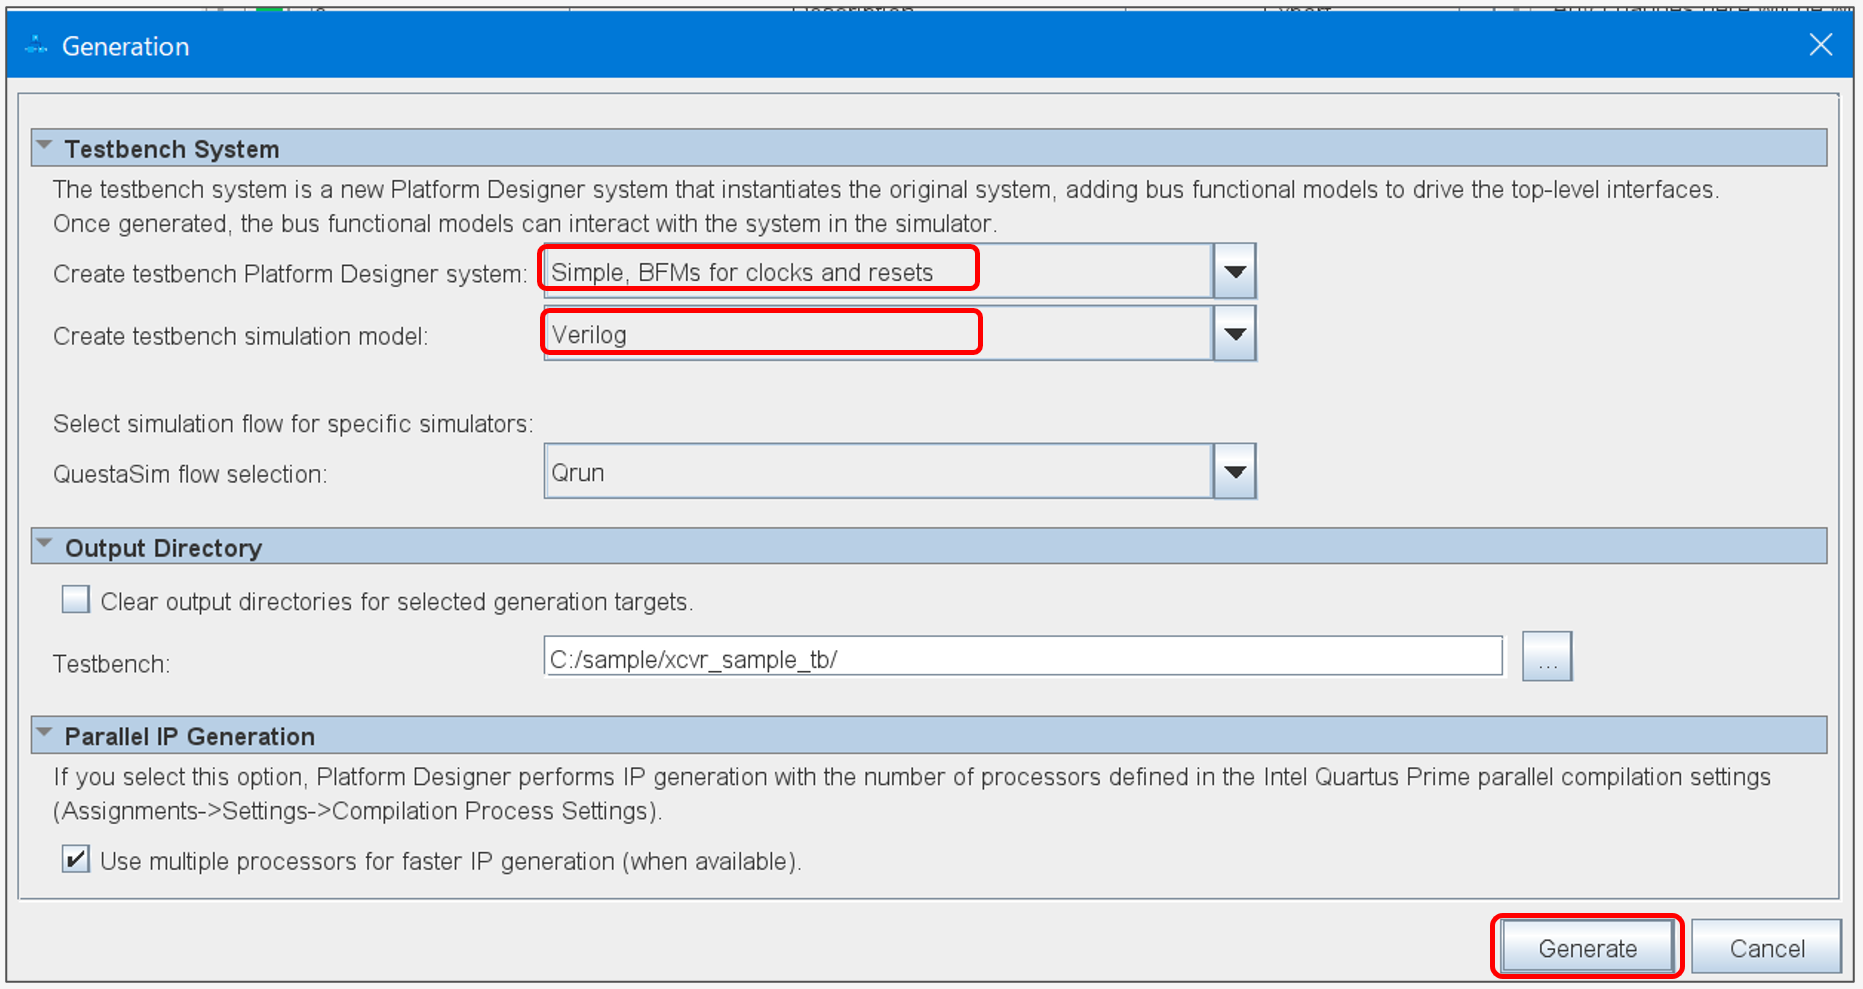1863x989 pixels.
Task: Click the Generation dialog title bar icon
Action: point(36,46)
